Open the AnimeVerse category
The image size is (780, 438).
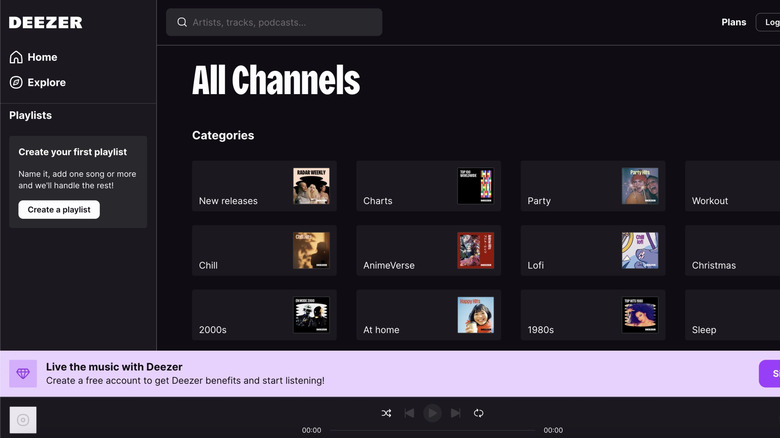click(428, 250)
